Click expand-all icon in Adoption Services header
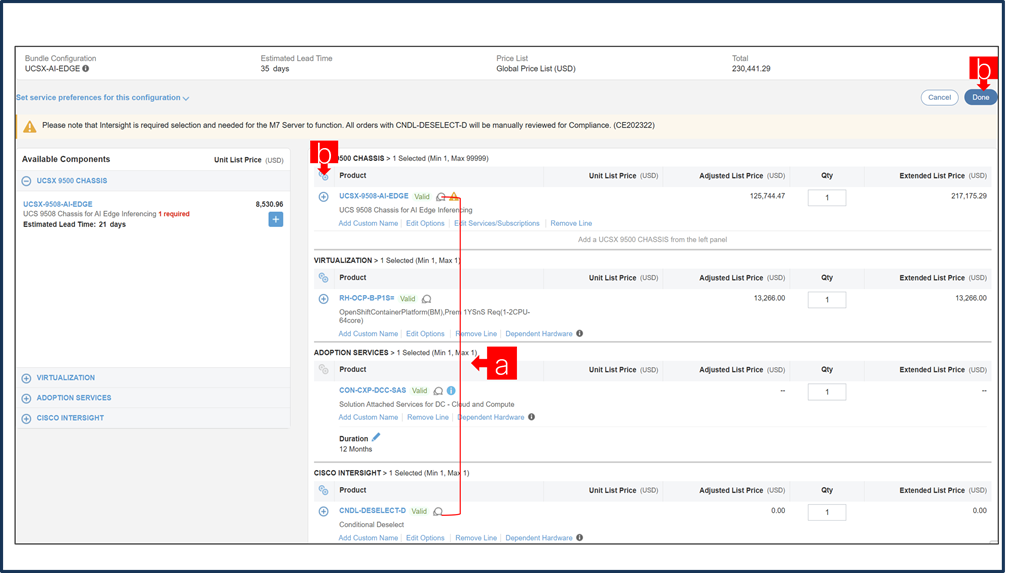Viewport: 1009px width, 573px height. (324, 370)
